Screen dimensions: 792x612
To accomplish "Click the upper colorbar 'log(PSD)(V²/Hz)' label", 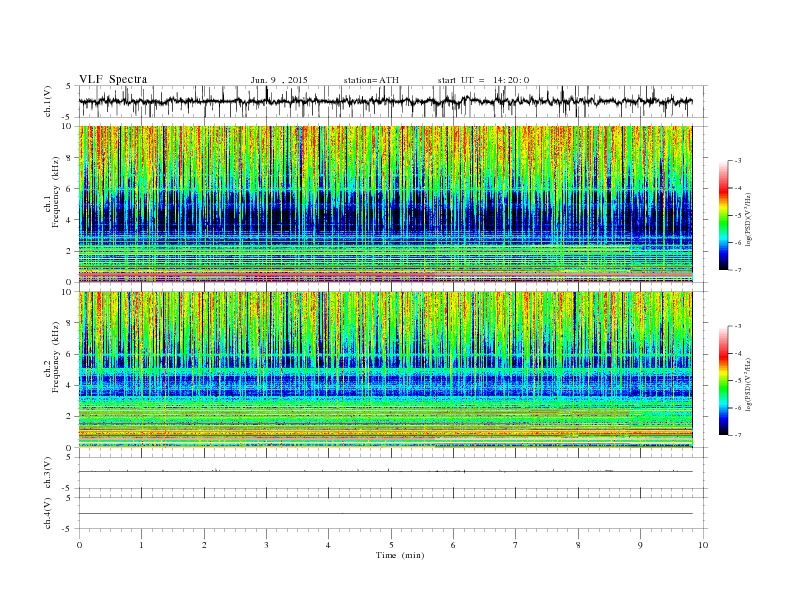I will tap(748, 220).
